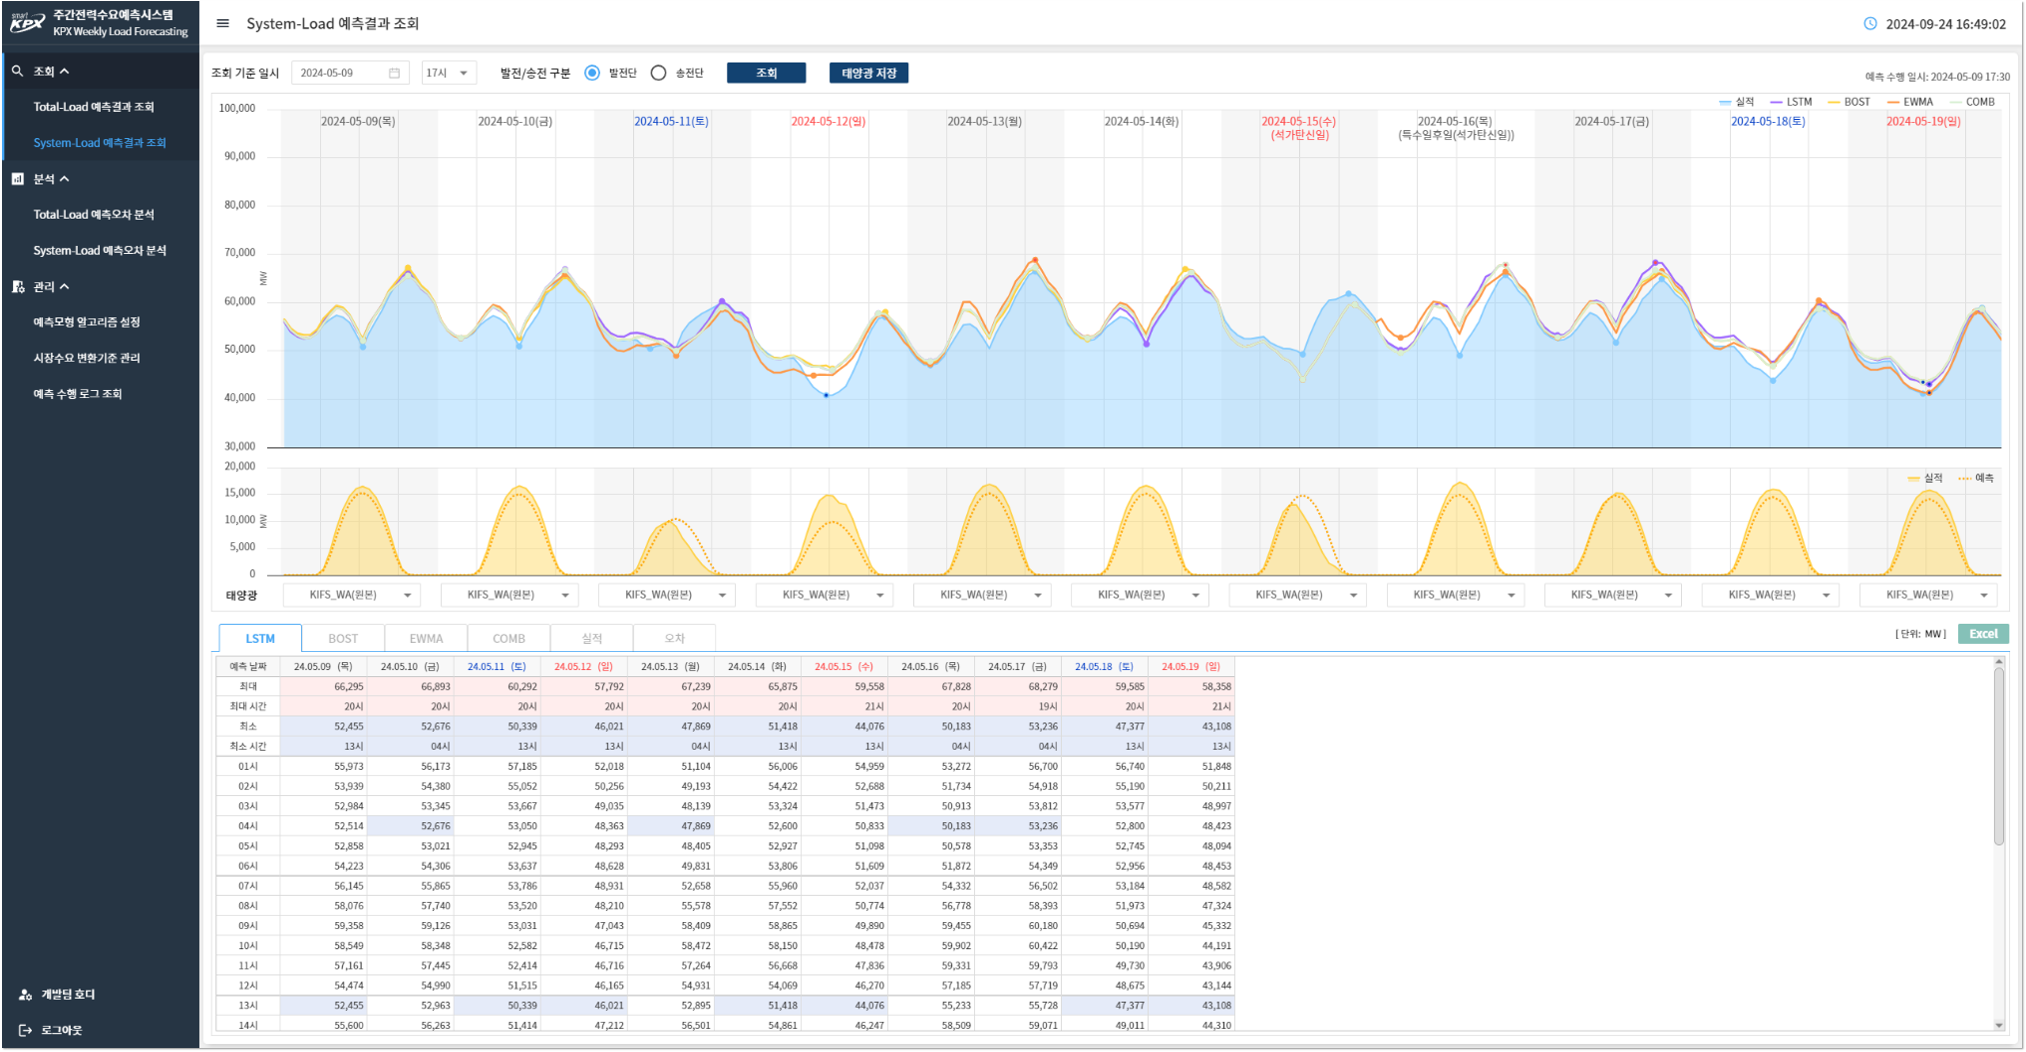Click the EWMA orange legend swatch

(x=1893, y=102)
